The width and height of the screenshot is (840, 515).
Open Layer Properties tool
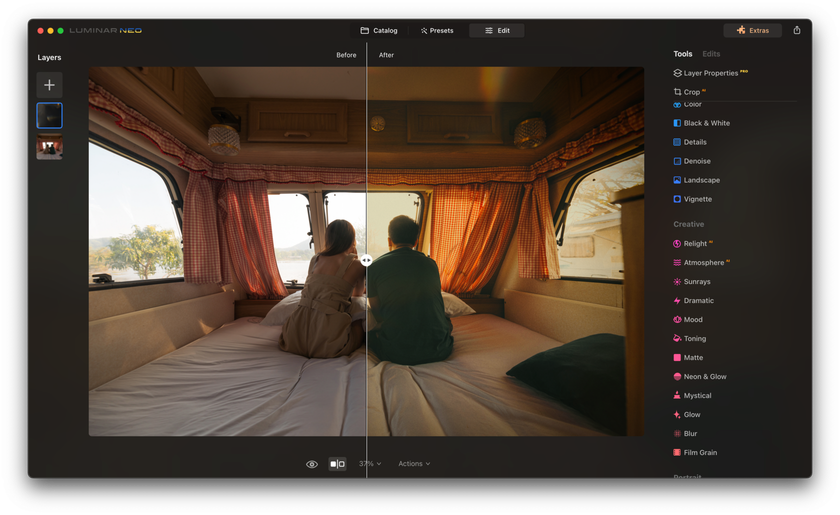710,73
